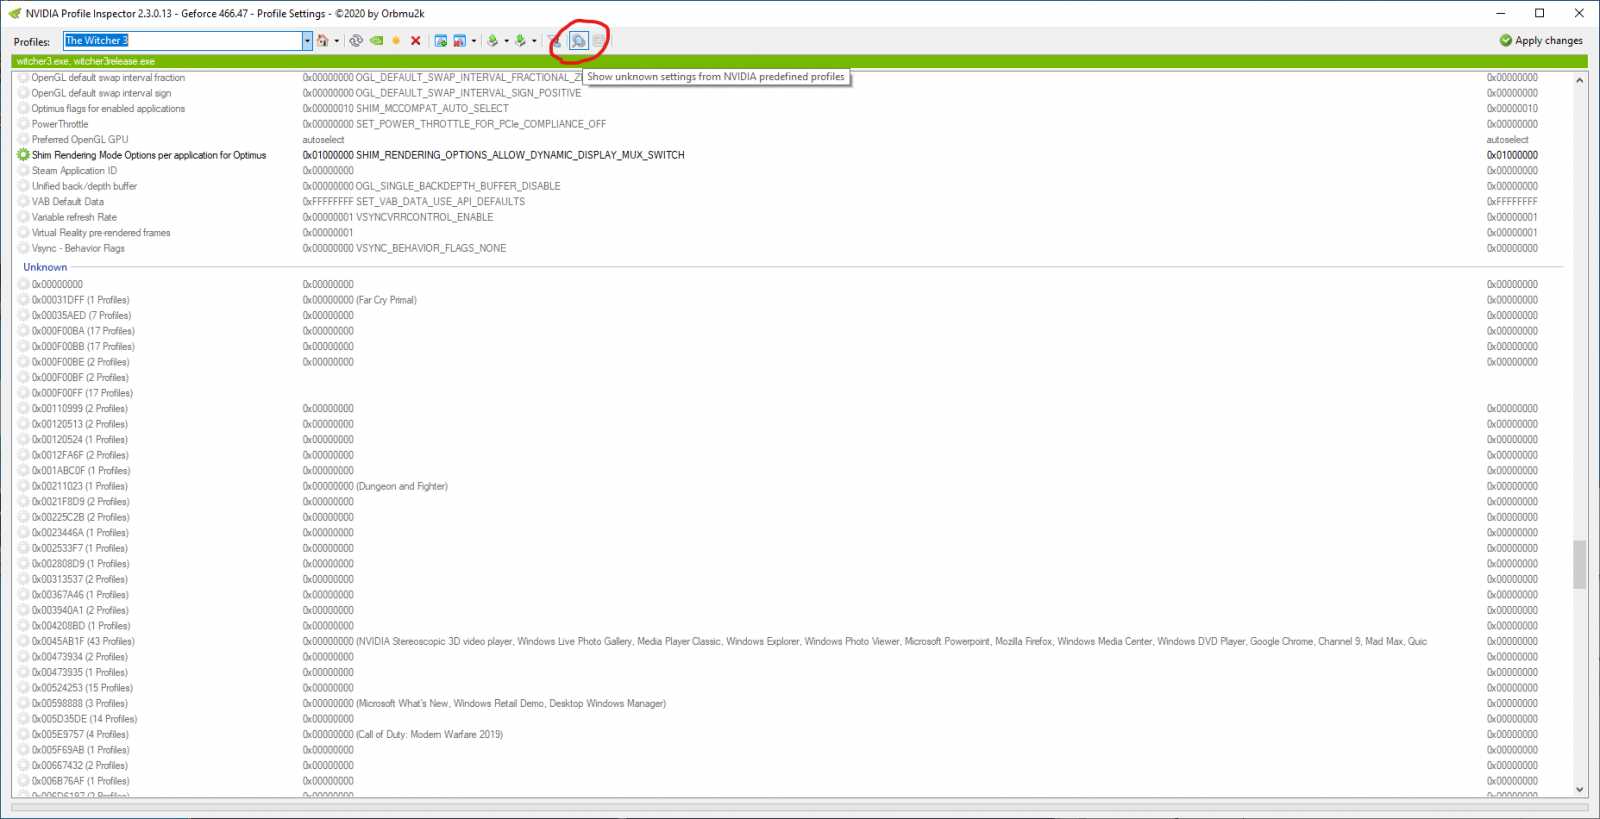Remove application from profile icon

coord(460,41)
